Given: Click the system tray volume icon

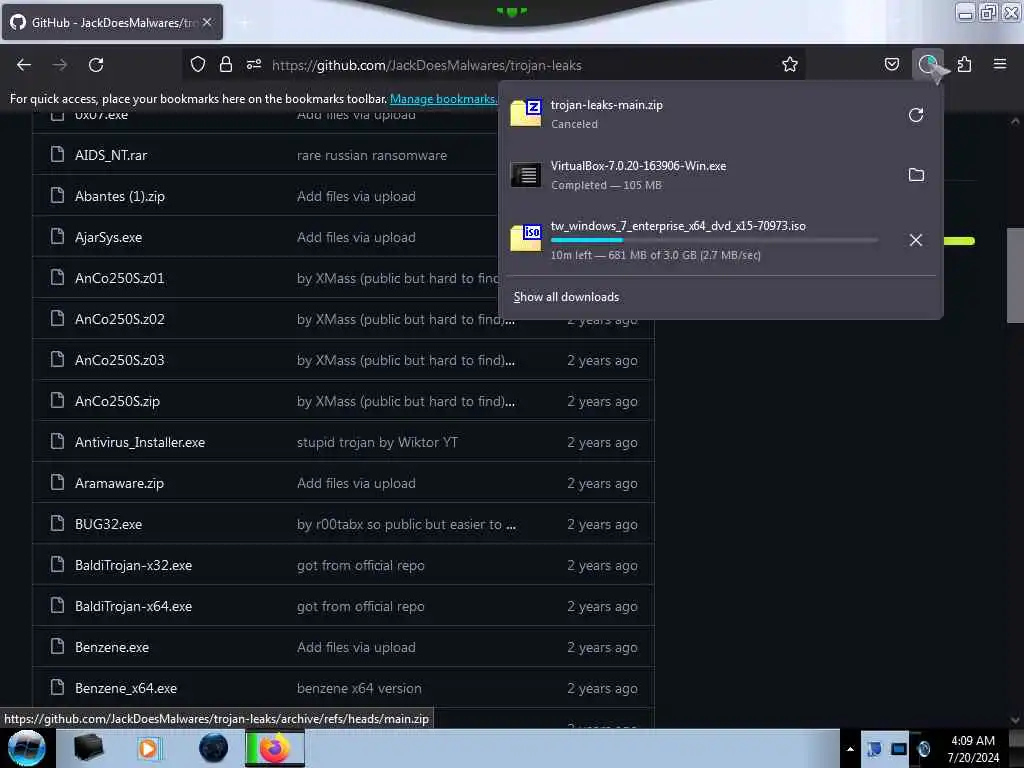Looking at the screenshot, I should point(923,749).
